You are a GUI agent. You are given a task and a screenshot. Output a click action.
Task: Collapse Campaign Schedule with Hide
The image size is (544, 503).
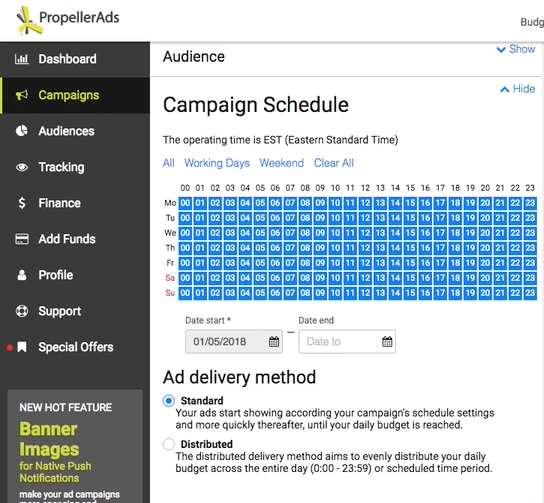coord(518,89)
